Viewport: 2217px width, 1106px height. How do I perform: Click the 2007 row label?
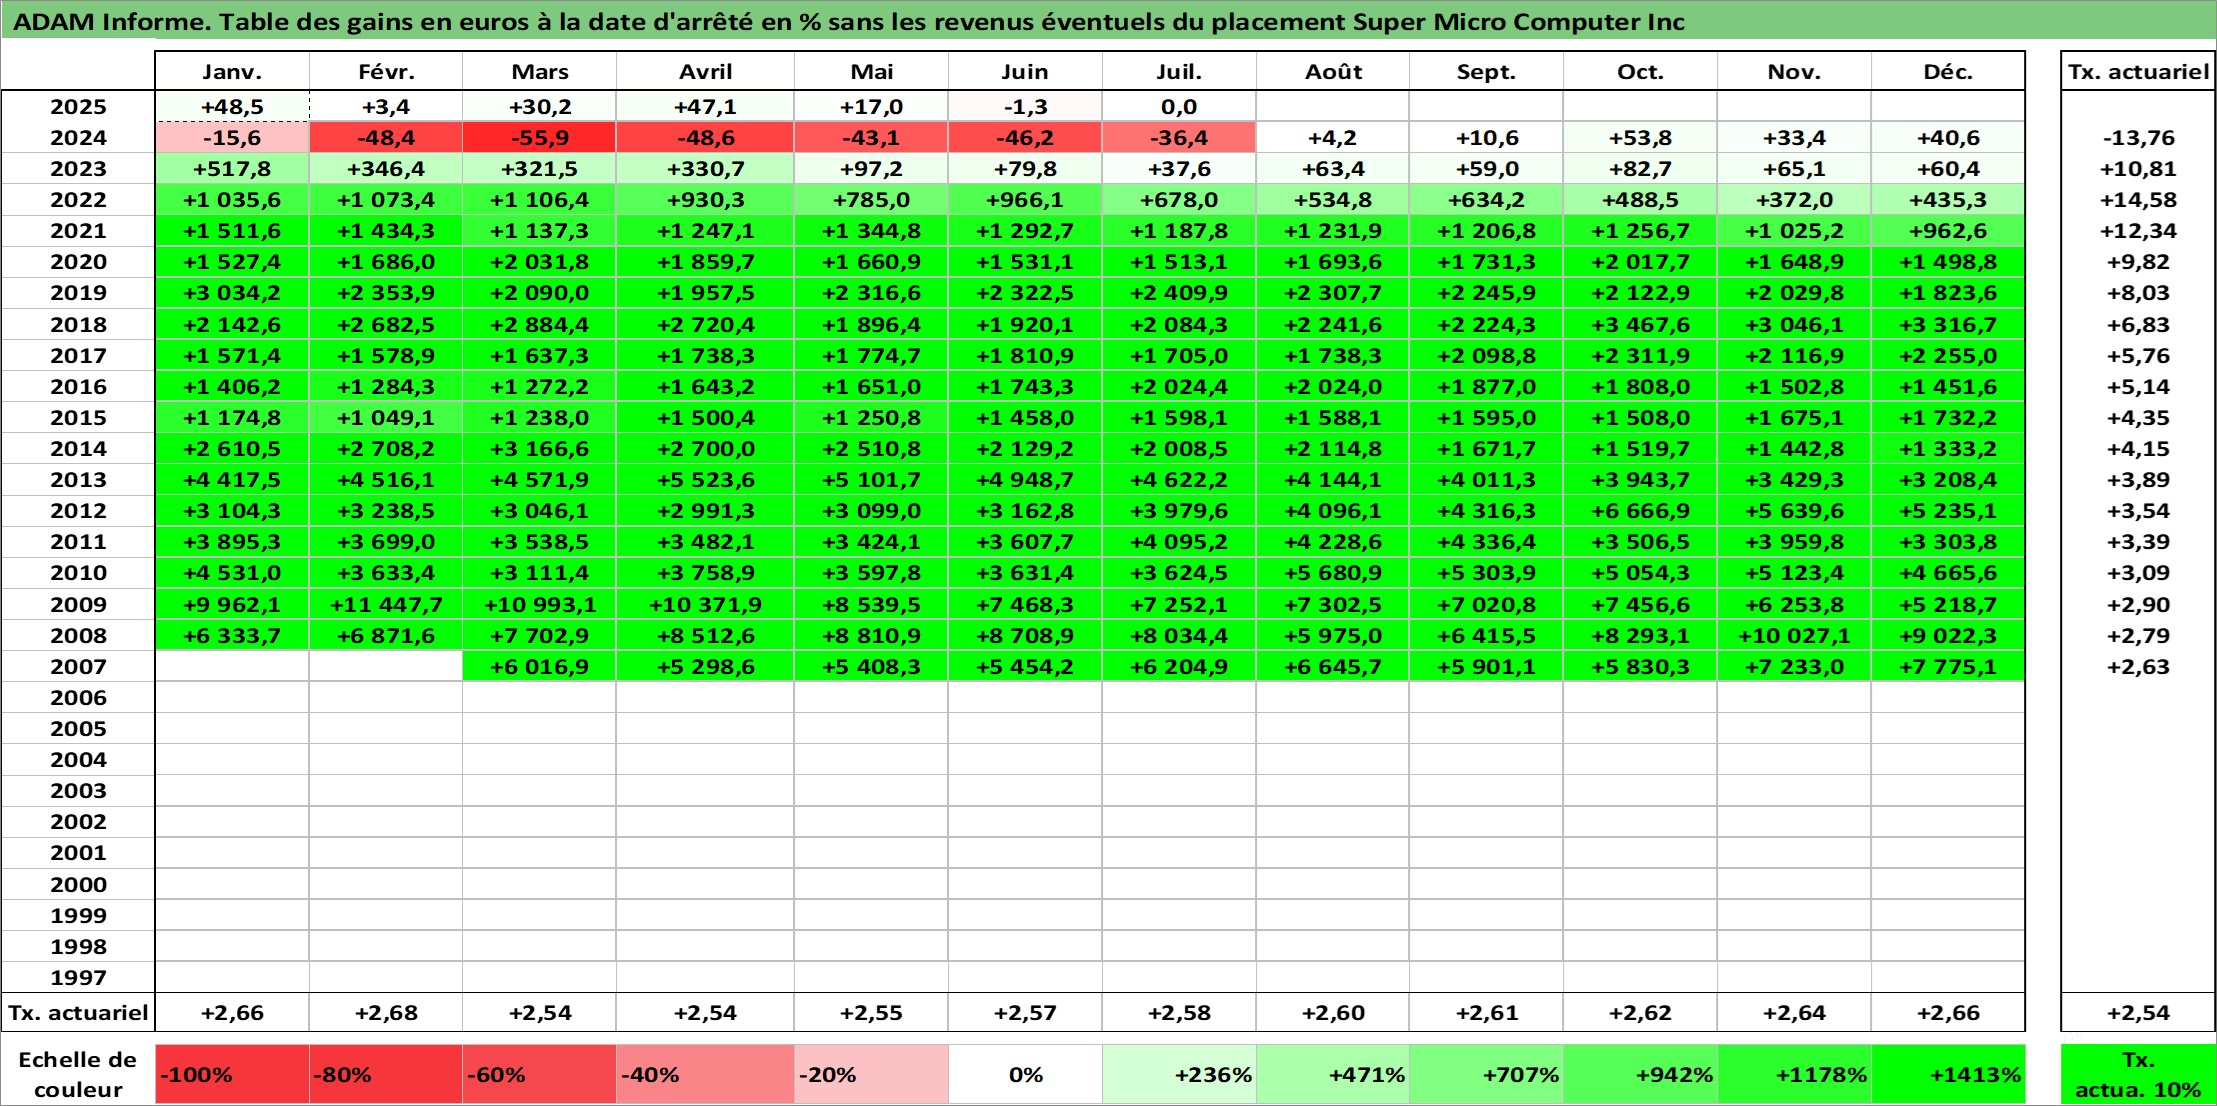click(78, 667)
